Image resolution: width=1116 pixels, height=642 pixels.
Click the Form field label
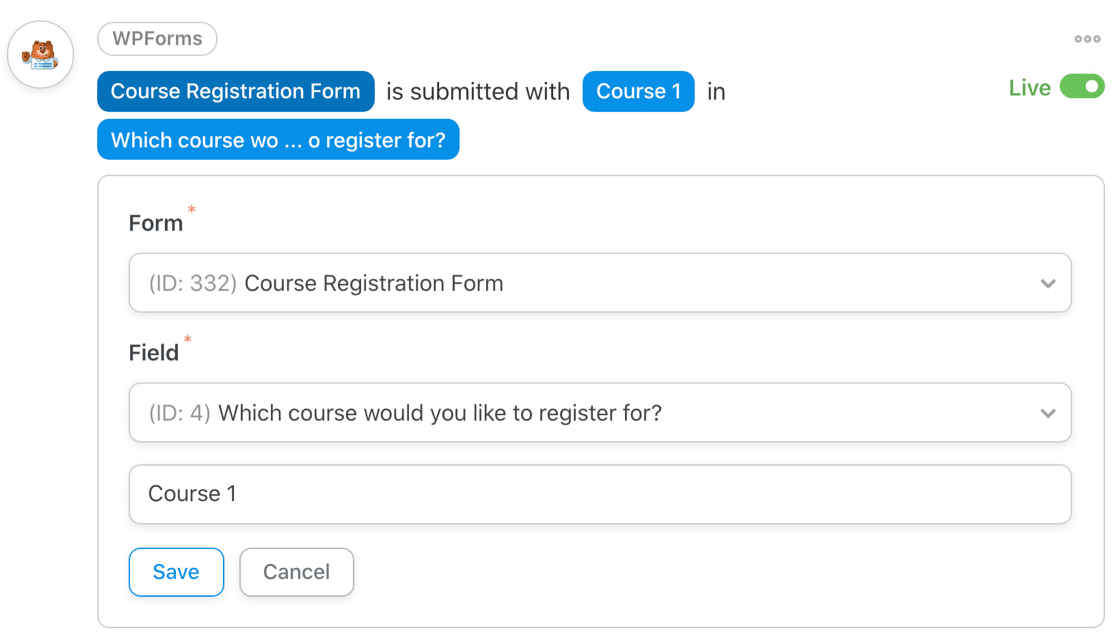coord(156,223)
